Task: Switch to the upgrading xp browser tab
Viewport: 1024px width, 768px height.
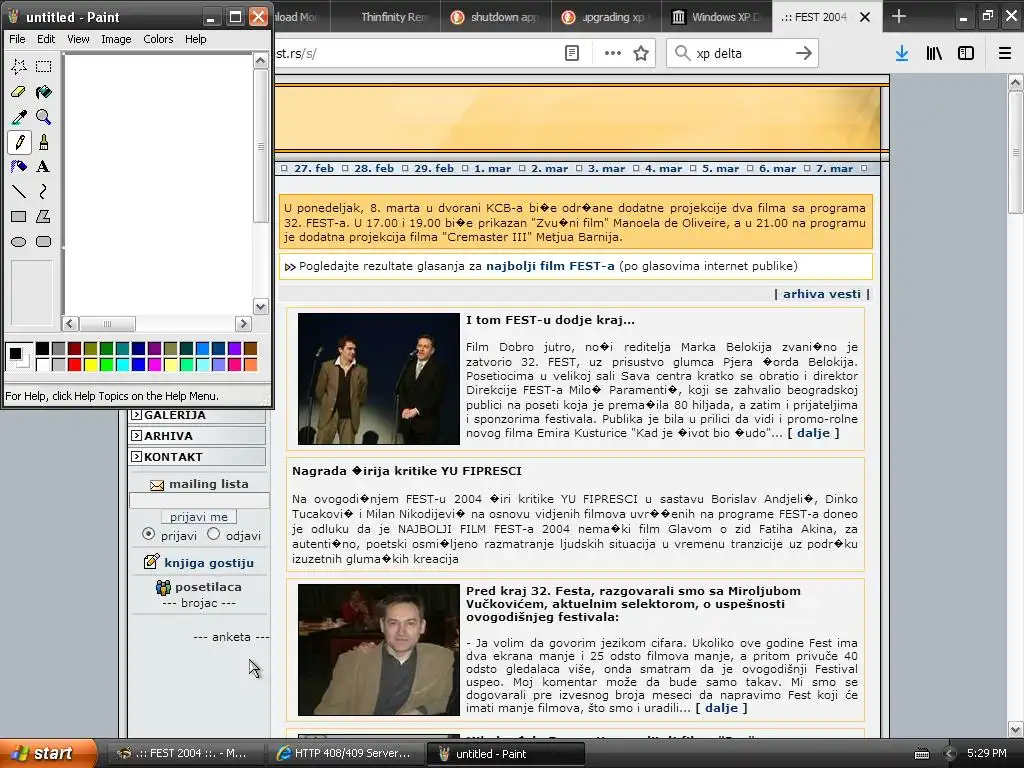Action: [x=606, y=17]
